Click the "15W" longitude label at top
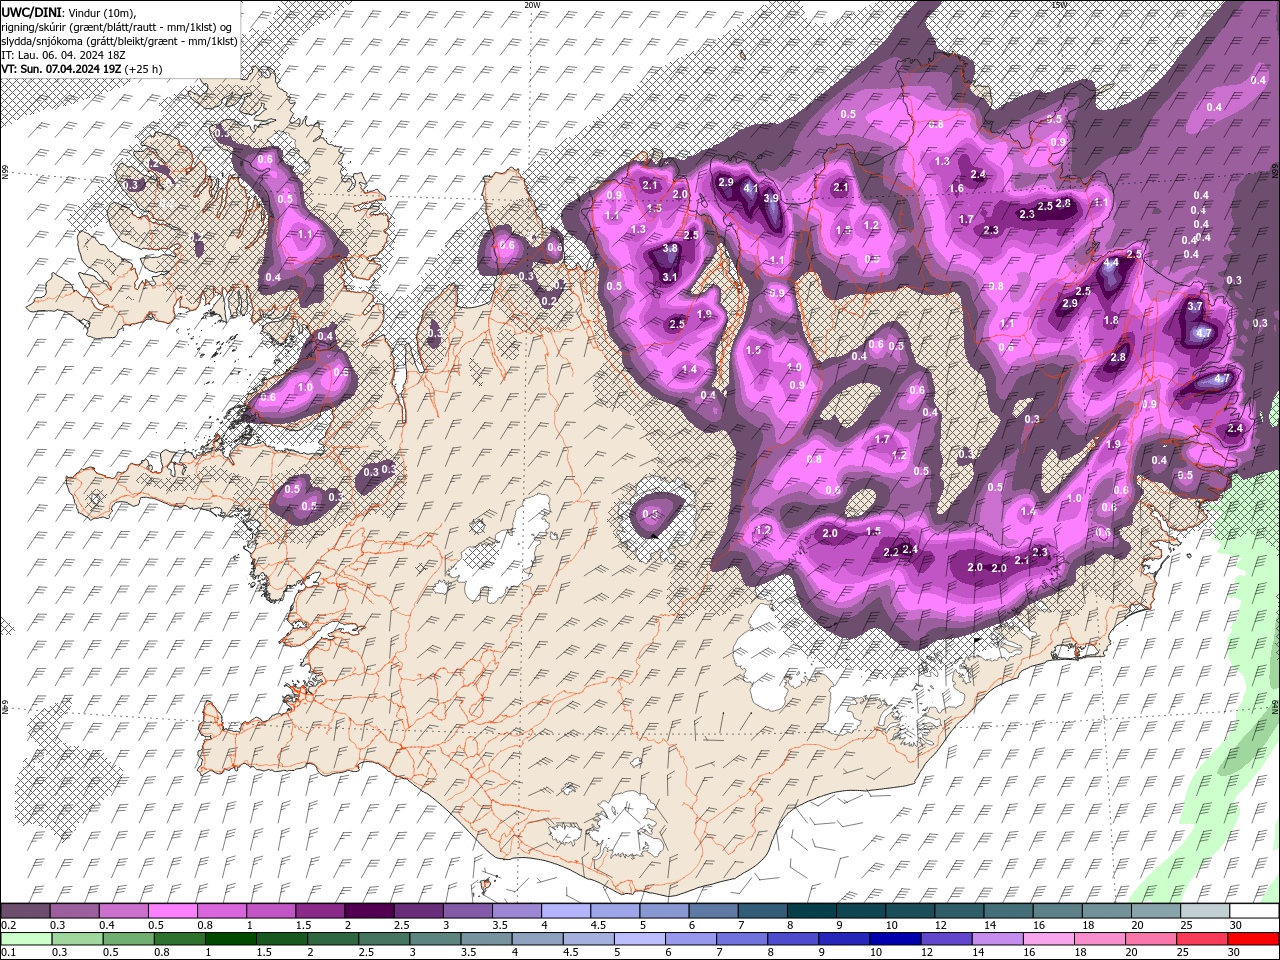Viewport: 1280px width, 960px height. (1058, 5)
